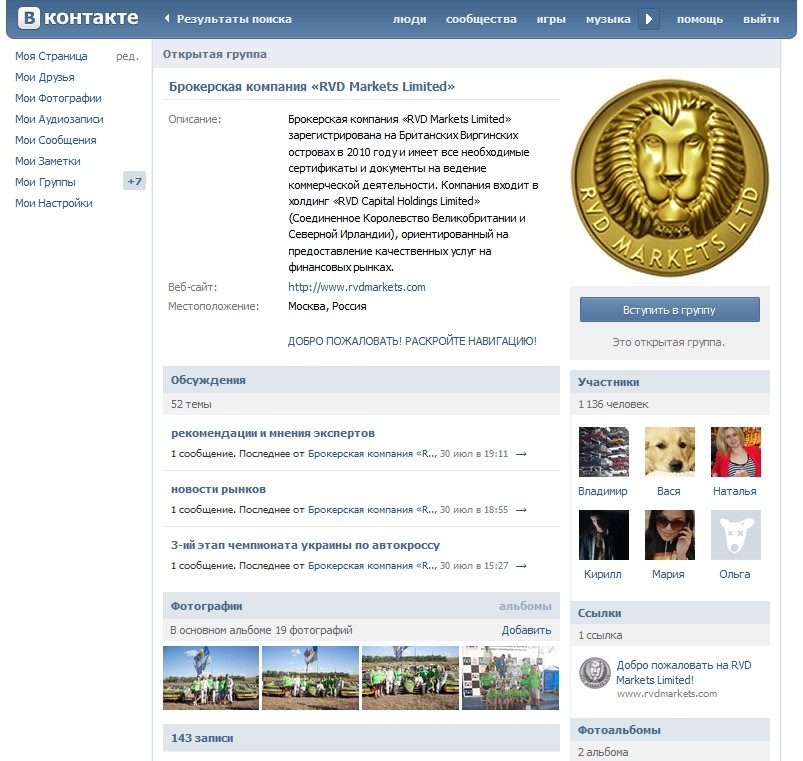Click the last poster name on 15:27 entry

point(372,566)
